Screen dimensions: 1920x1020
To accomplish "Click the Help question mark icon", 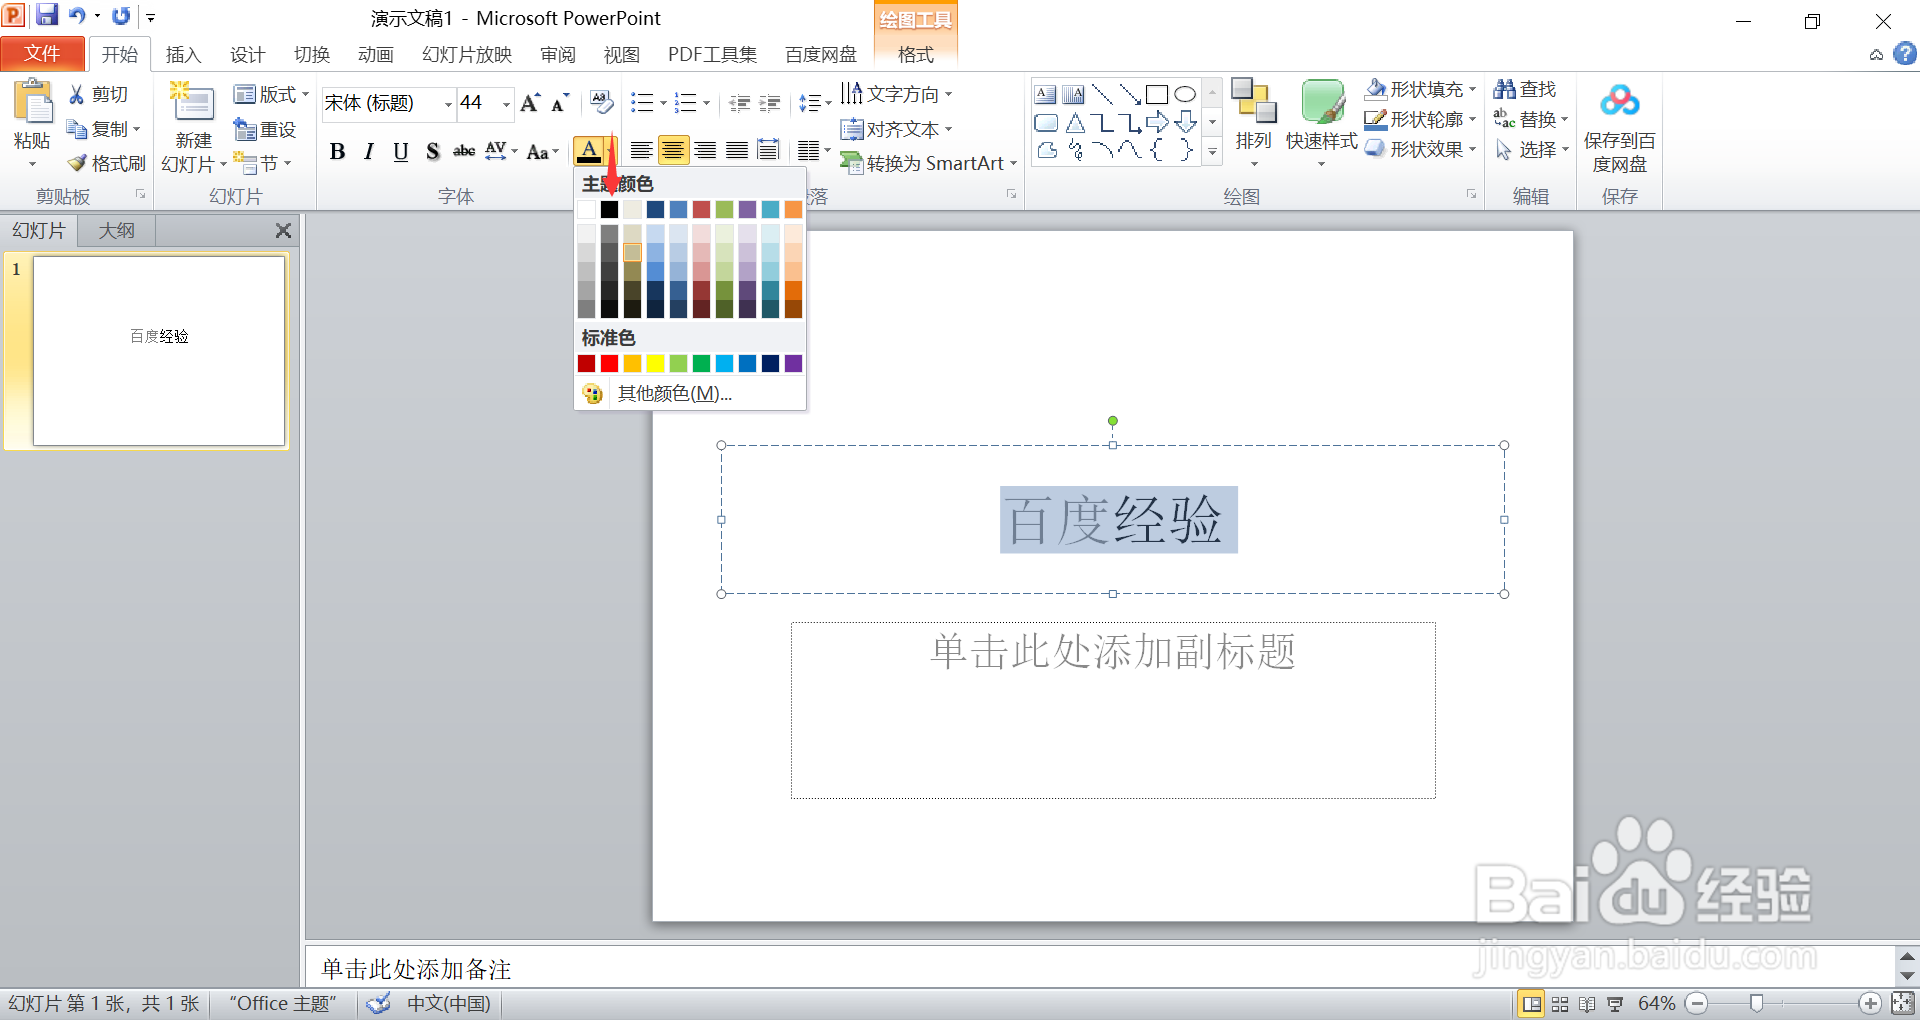I will point(1905,53).
